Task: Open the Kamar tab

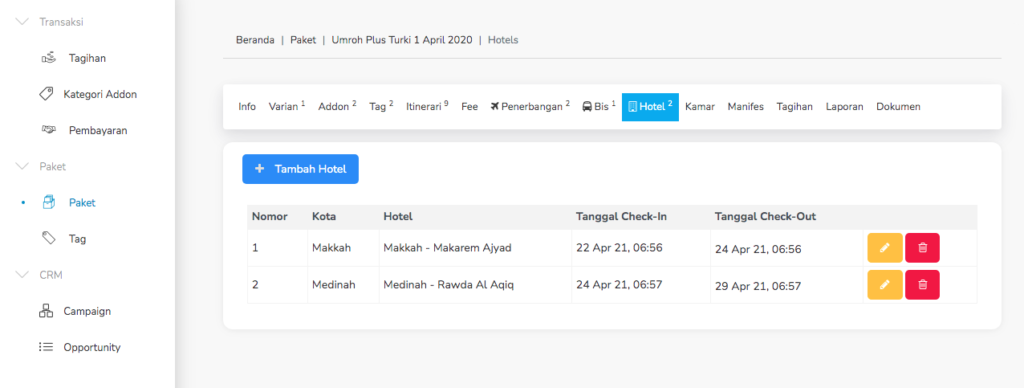Action: 699,106
